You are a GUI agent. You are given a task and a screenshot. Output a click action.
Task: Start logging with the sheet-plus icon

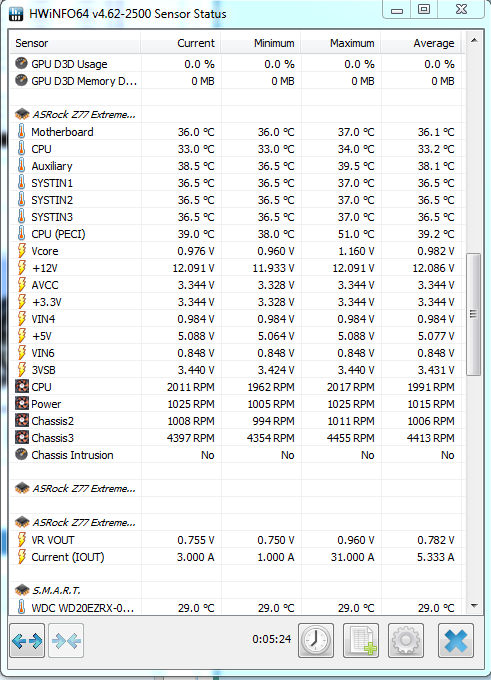(x=361, y=641)
